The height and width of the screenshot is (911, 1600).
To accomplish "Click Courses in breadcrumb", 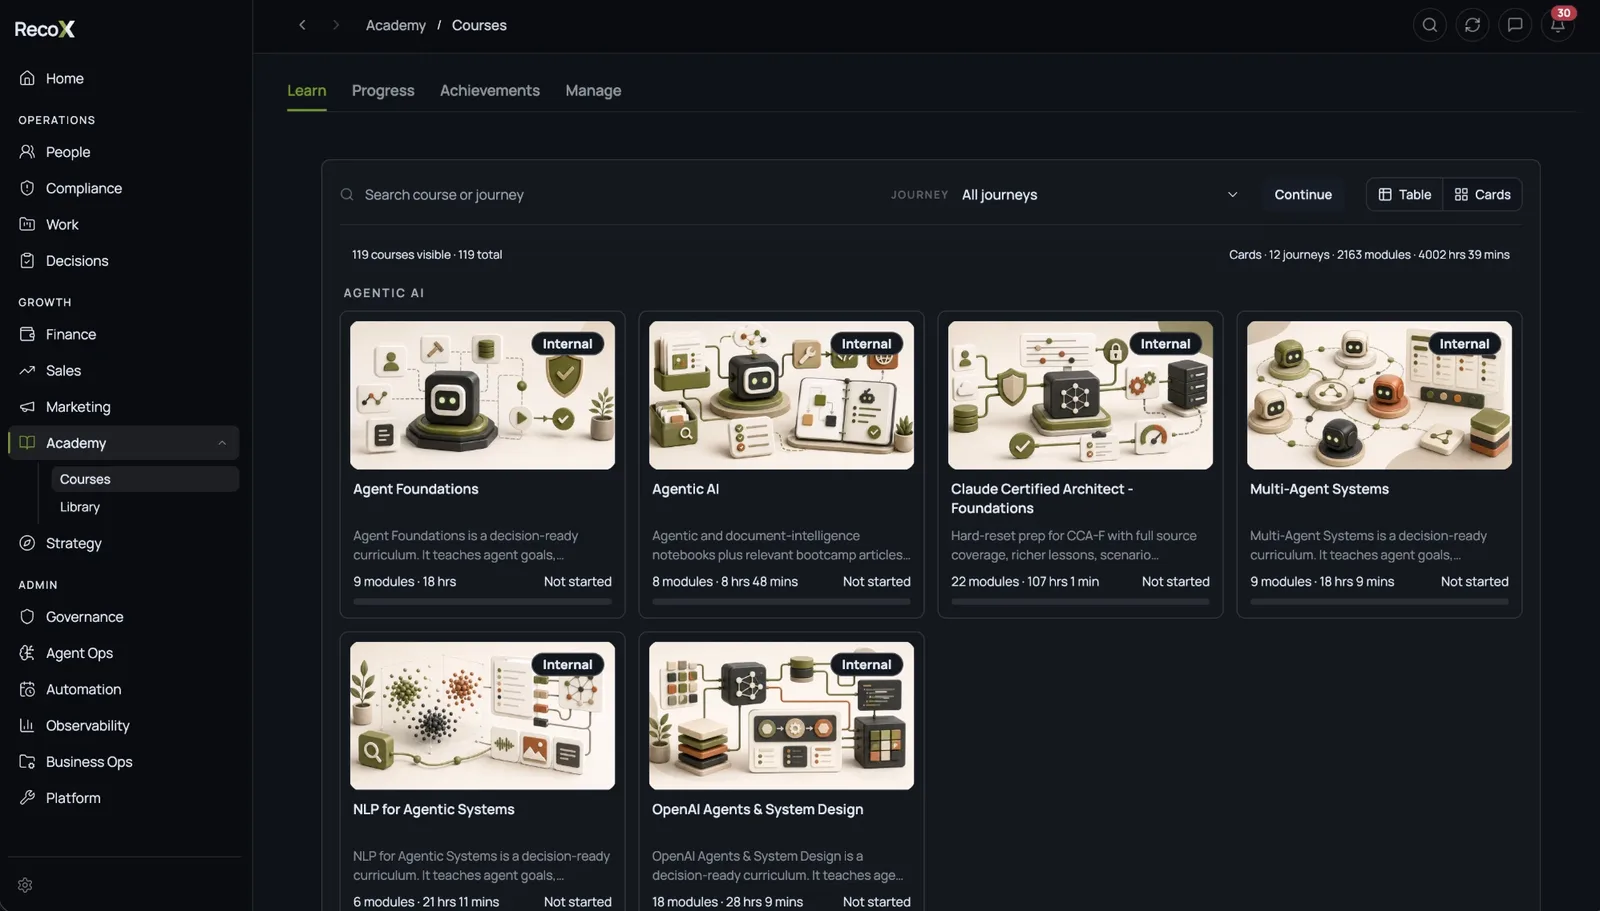I will point(479,25).
